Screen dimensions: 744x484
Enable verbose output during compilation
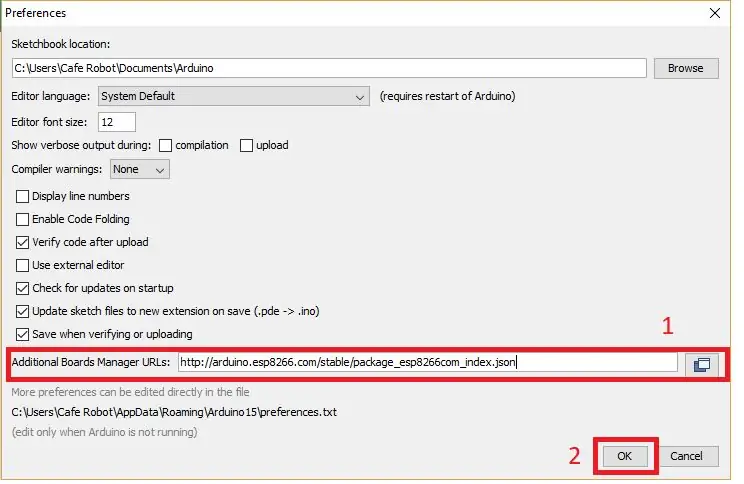point(165,145)
